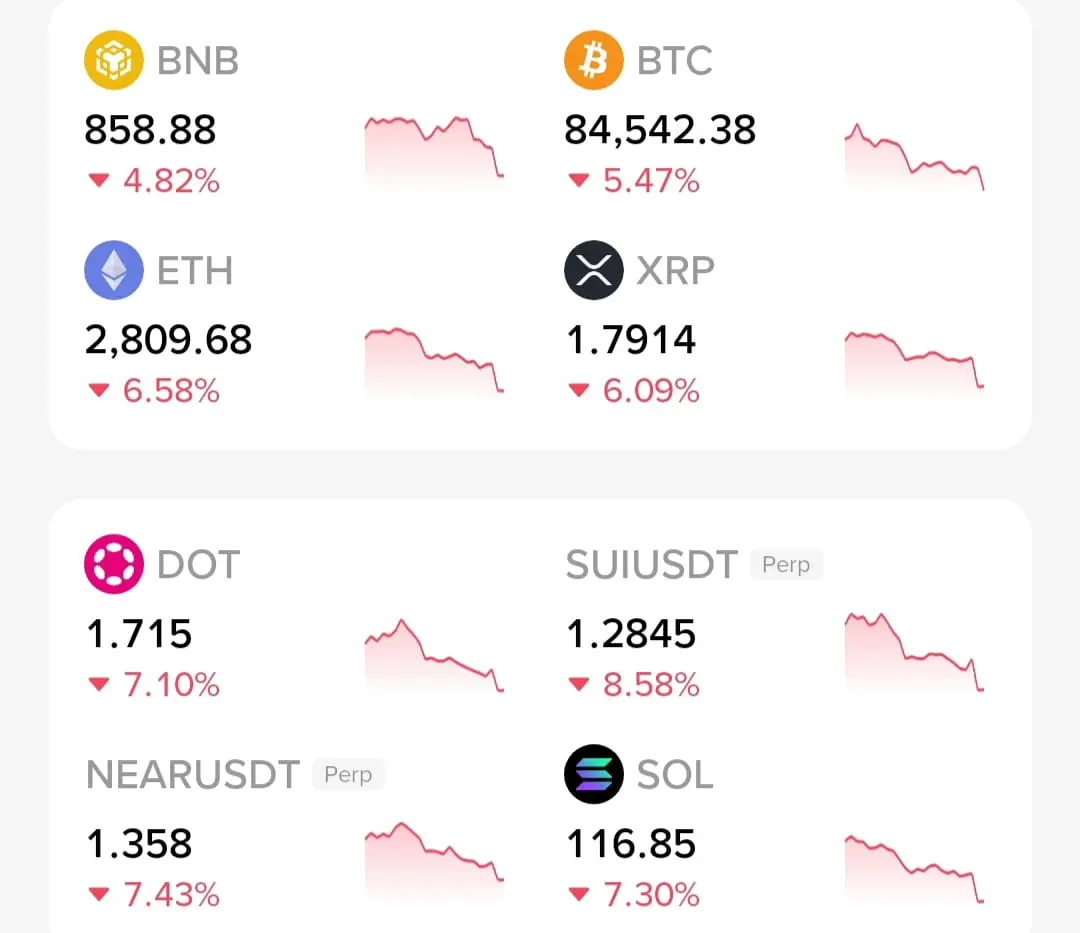This screenshot has width=1080, height=933.
Task: Tap the BNB coin logo icon
Action: (113, 60)
